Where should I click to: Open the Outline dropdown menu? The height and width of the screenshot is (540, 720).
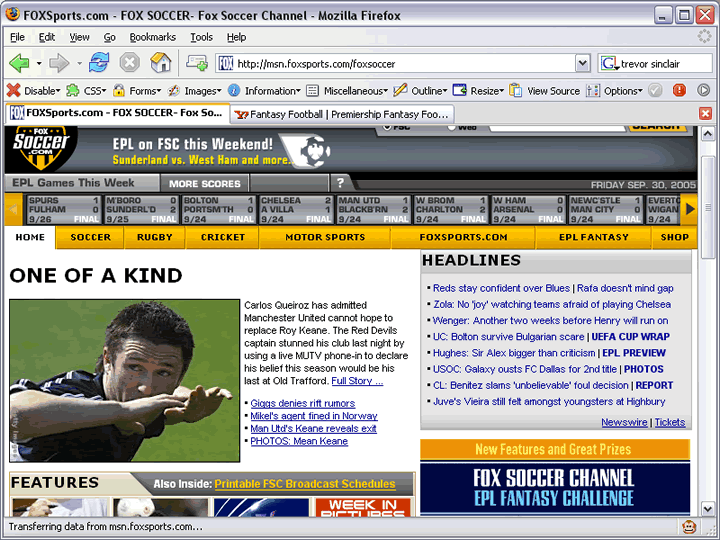point(444,91)
